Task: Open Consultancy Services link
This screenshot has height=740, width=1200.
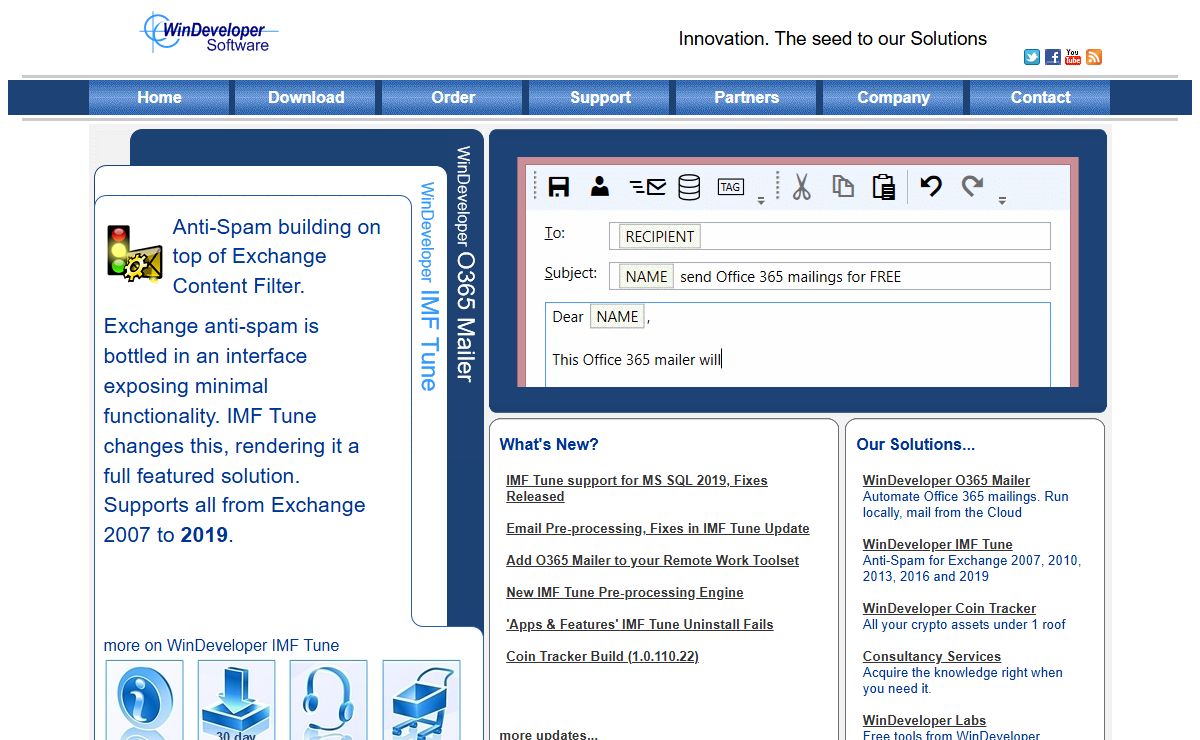Action: pos(932,656)
